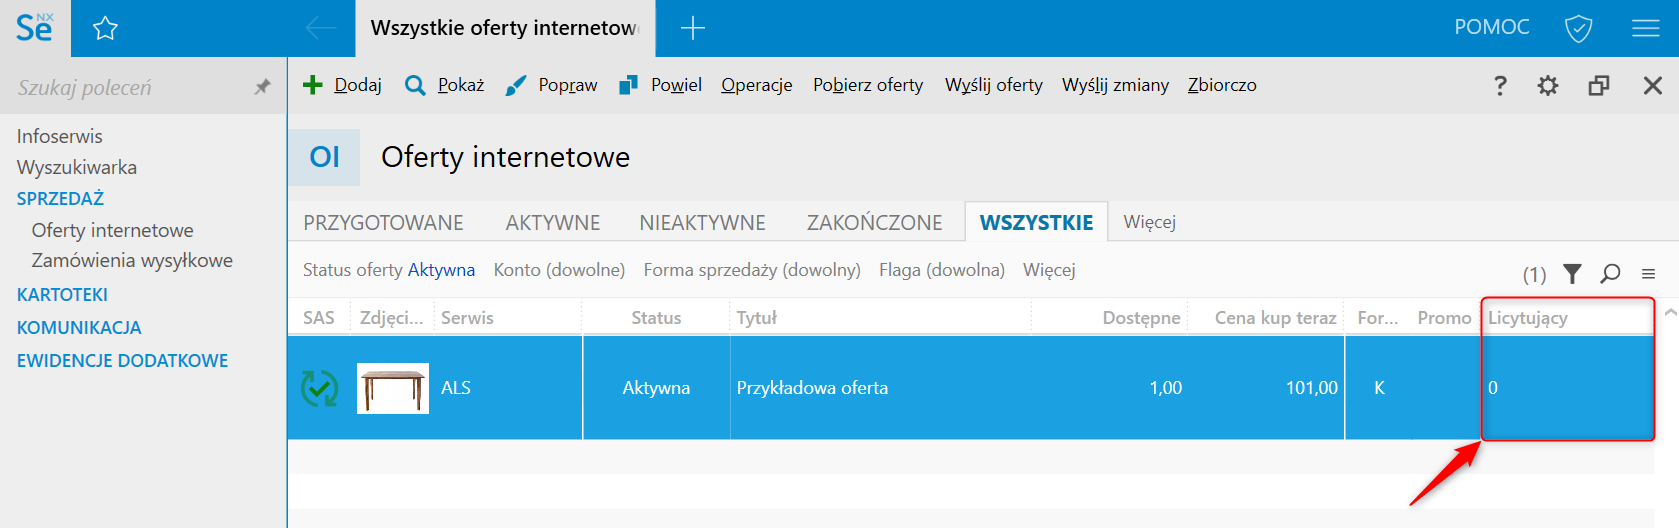Click the magnifier Pokaż icon
This screenshot has height=528, width=1679.
[415, 86]
